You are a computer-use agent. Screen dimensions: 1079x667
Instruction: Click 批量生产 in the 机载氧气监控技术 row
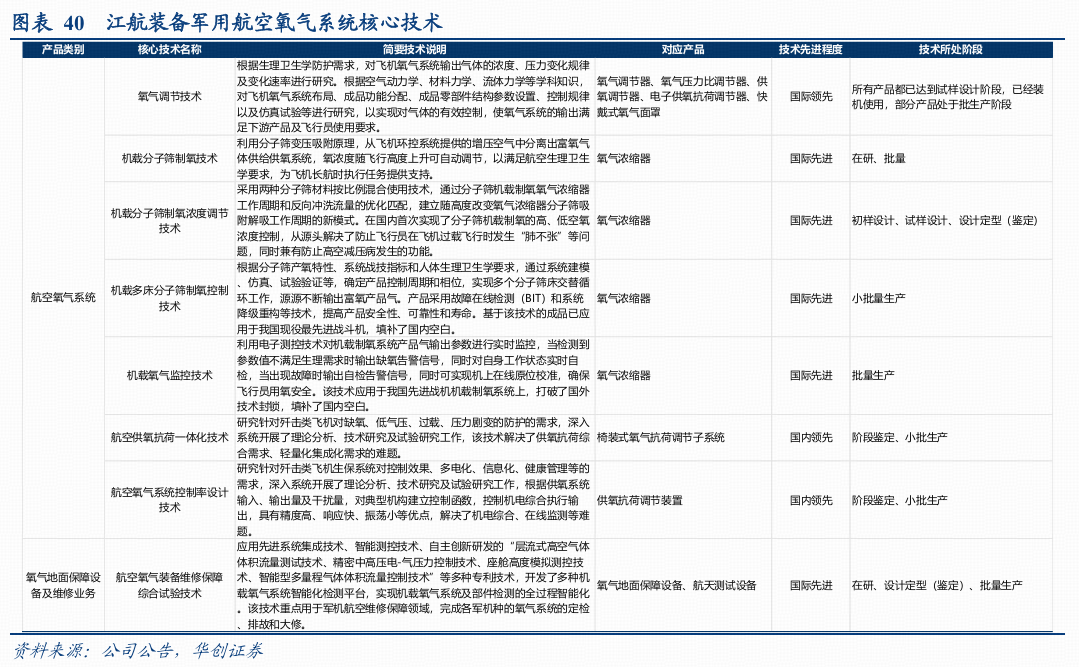873,375
